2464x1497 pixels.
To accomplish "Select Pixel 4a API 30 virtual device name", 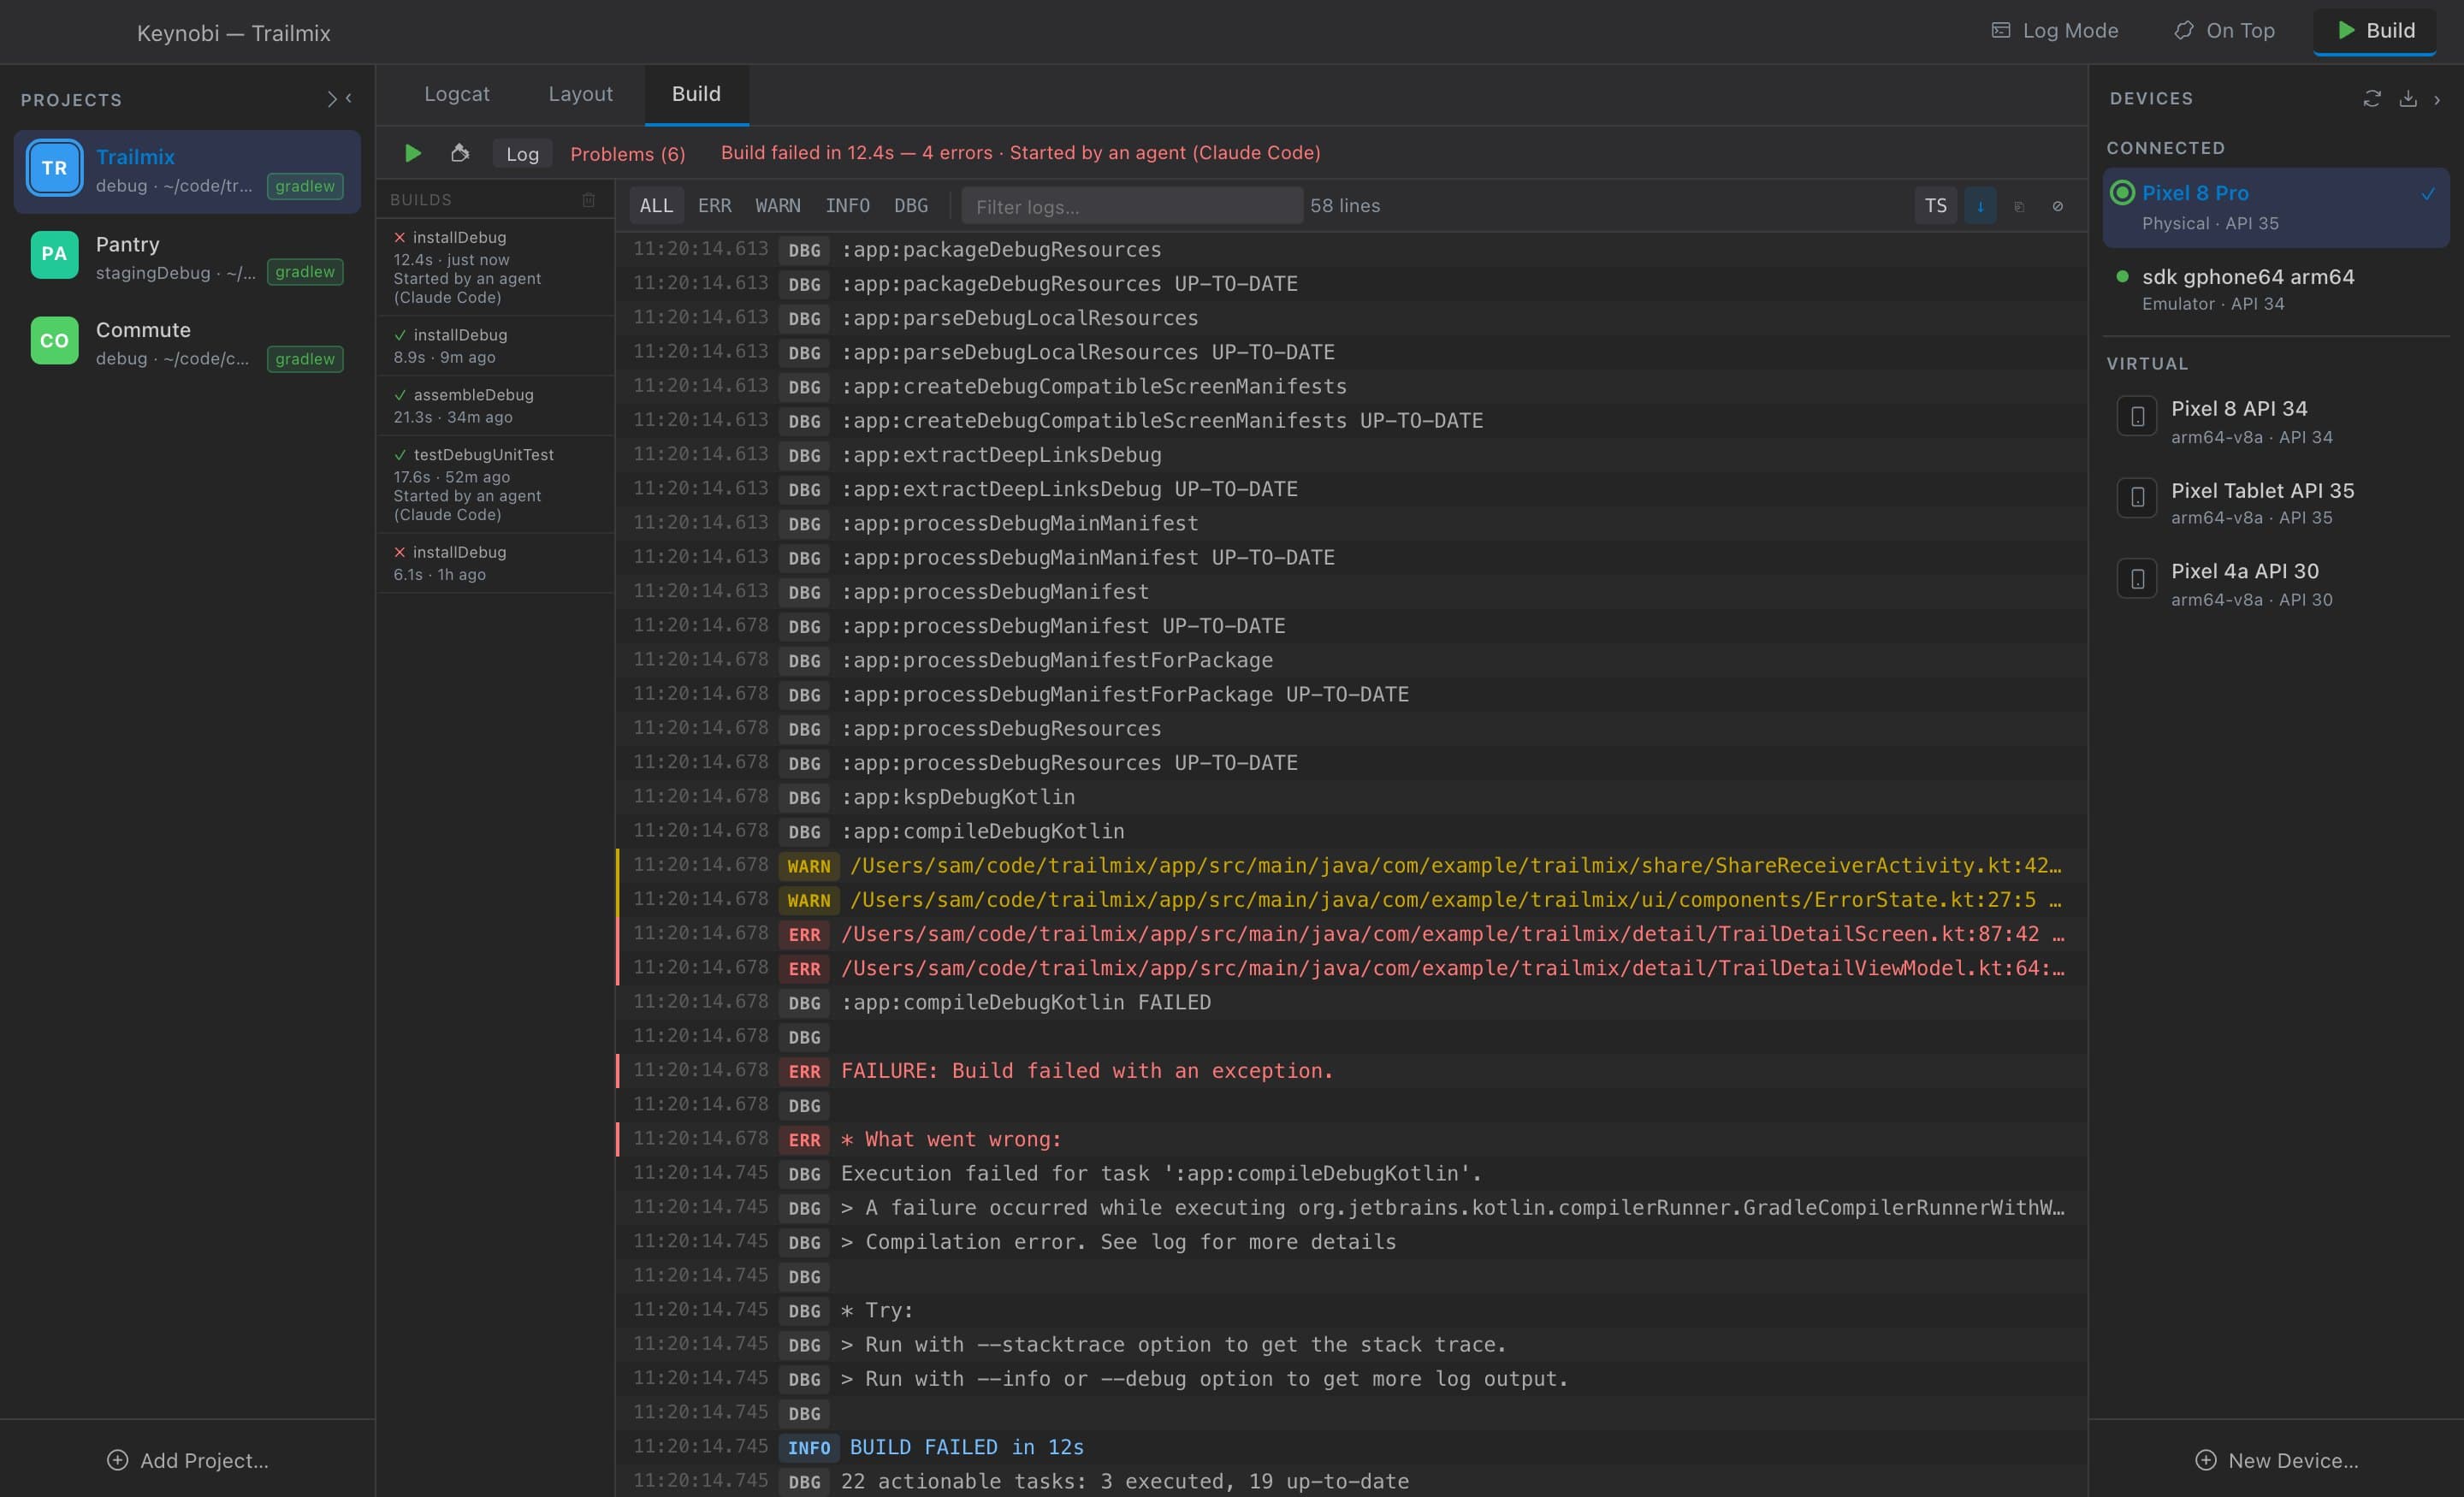I will (x=2244, y=571).
